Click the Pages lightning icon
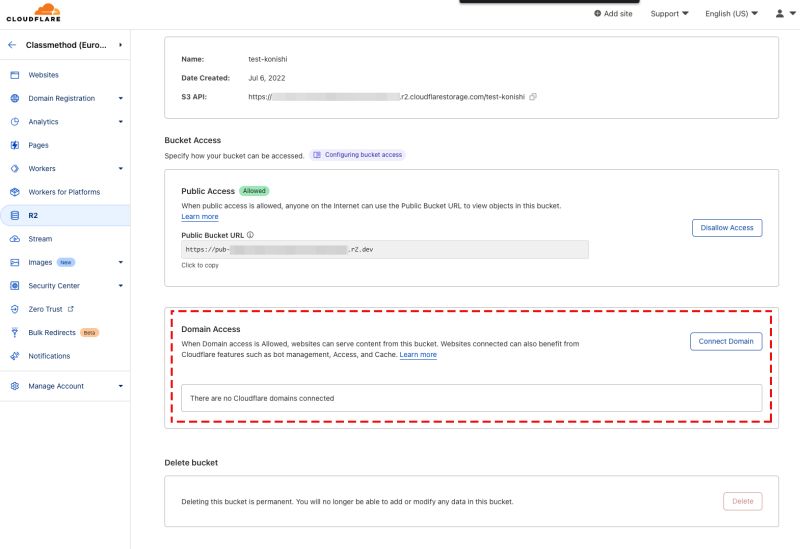The image size is (800, 549). [15, 145]
